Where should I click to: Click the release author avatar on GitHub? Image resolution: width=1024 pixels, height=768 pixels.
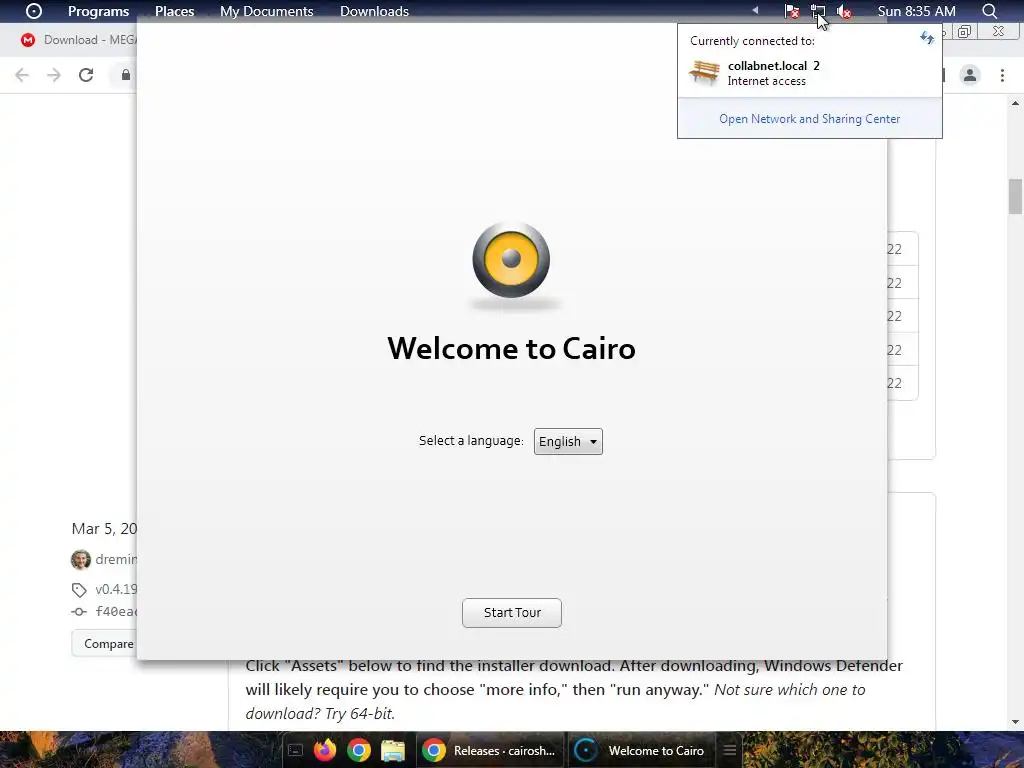pyautogui.click(x=81, y=560)
